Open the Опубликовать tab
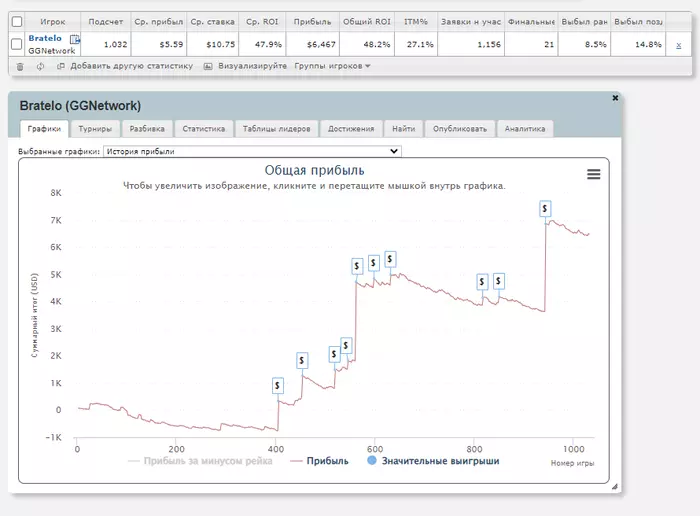 coord(460,129)
